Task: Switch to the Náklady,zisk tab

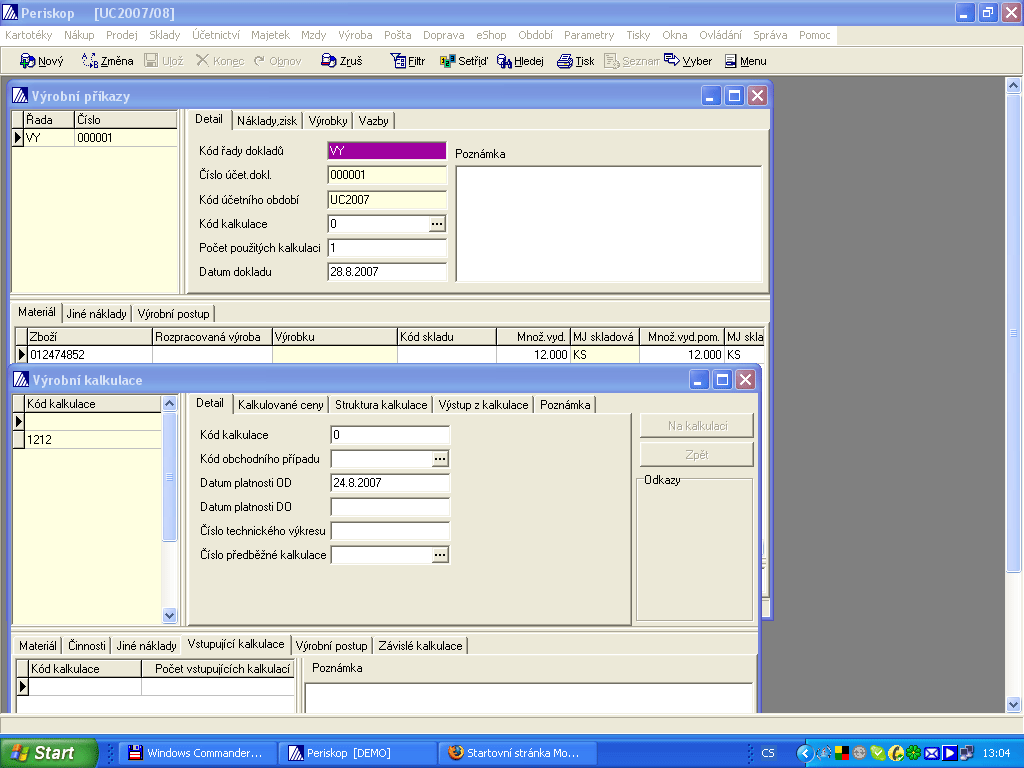Action: tap(266, 121)
